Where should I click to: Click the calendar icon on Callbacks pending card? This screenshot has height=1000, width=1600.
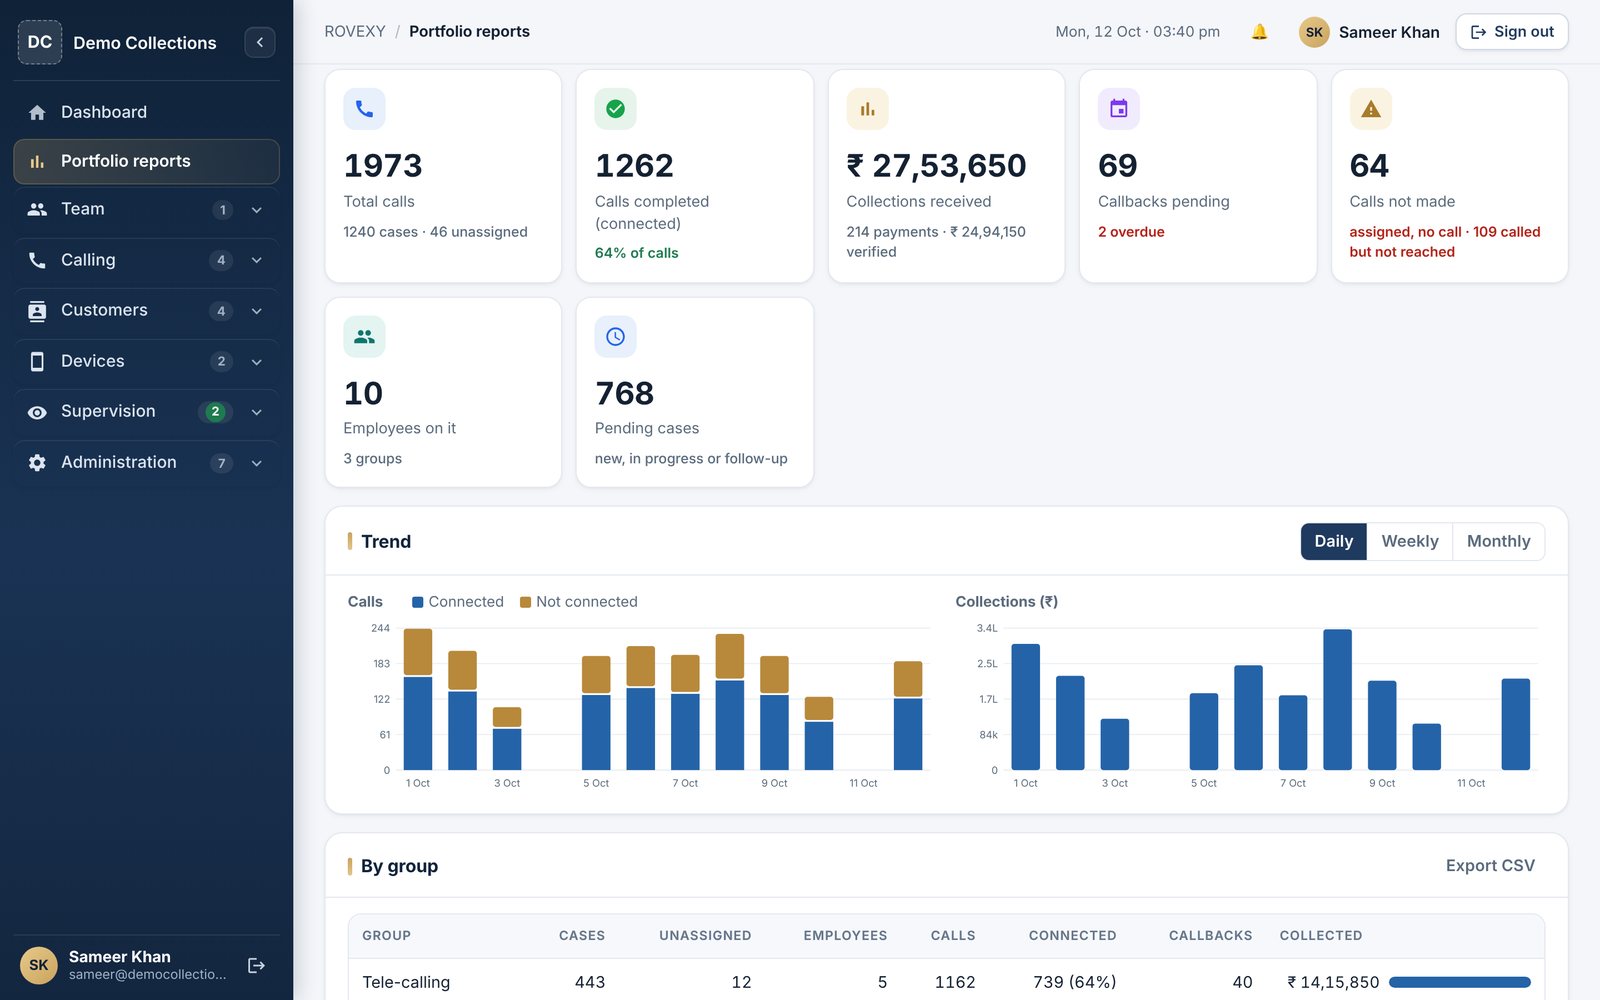coord(1119,109)
